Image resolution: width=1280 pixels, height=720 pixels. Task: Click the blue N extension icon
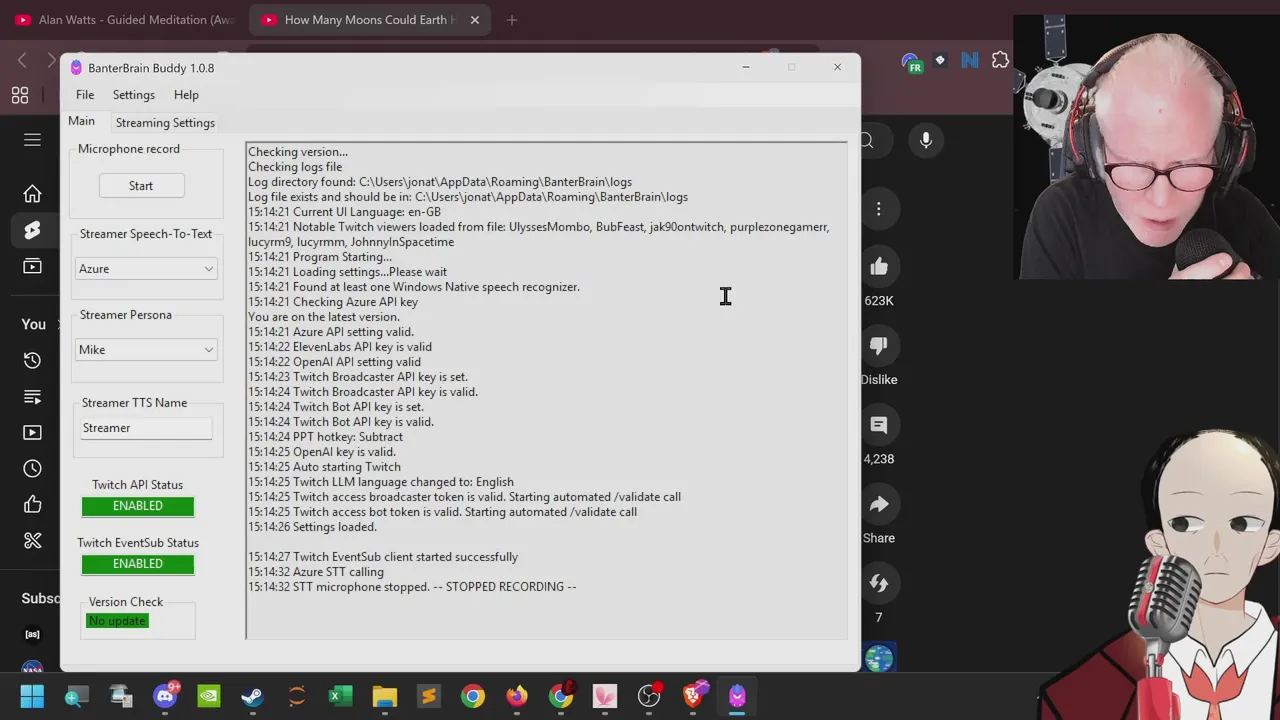(x=969, y=61)
